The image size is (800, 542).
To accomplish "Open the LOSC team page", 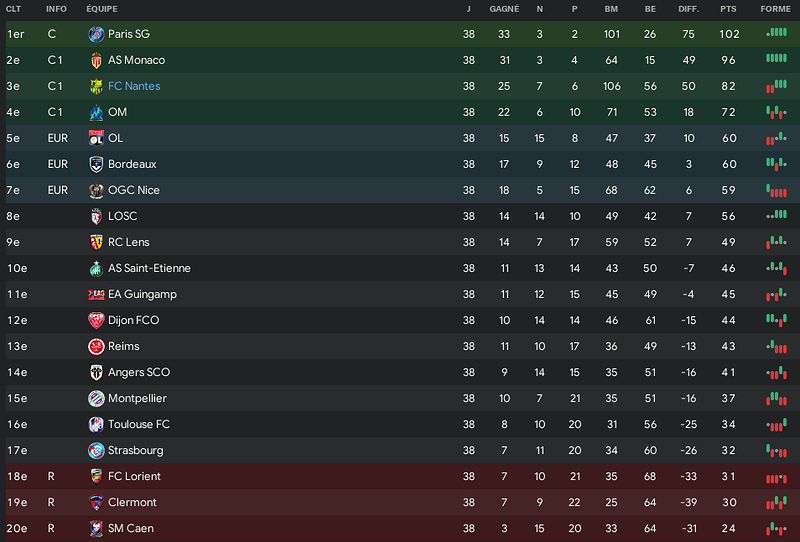I will pyautogui.click(x=122, y=216).
